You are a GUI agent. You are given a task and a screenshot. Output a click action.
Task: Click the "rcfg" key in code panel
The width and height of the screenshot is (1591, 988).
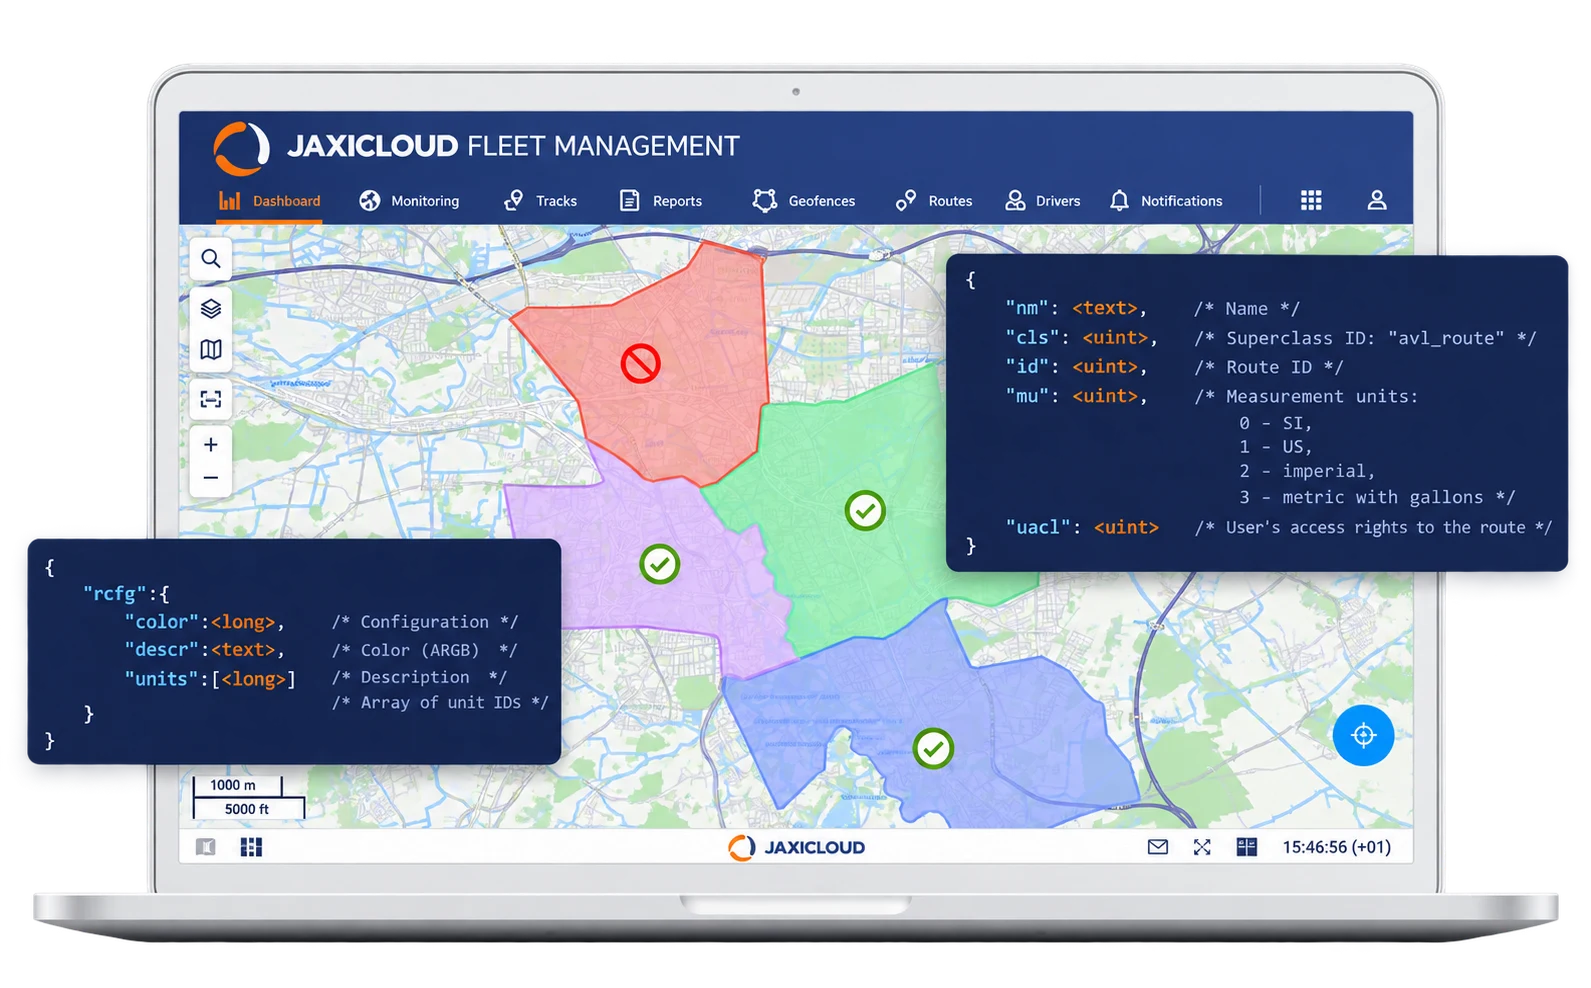(x=114, y=594)
